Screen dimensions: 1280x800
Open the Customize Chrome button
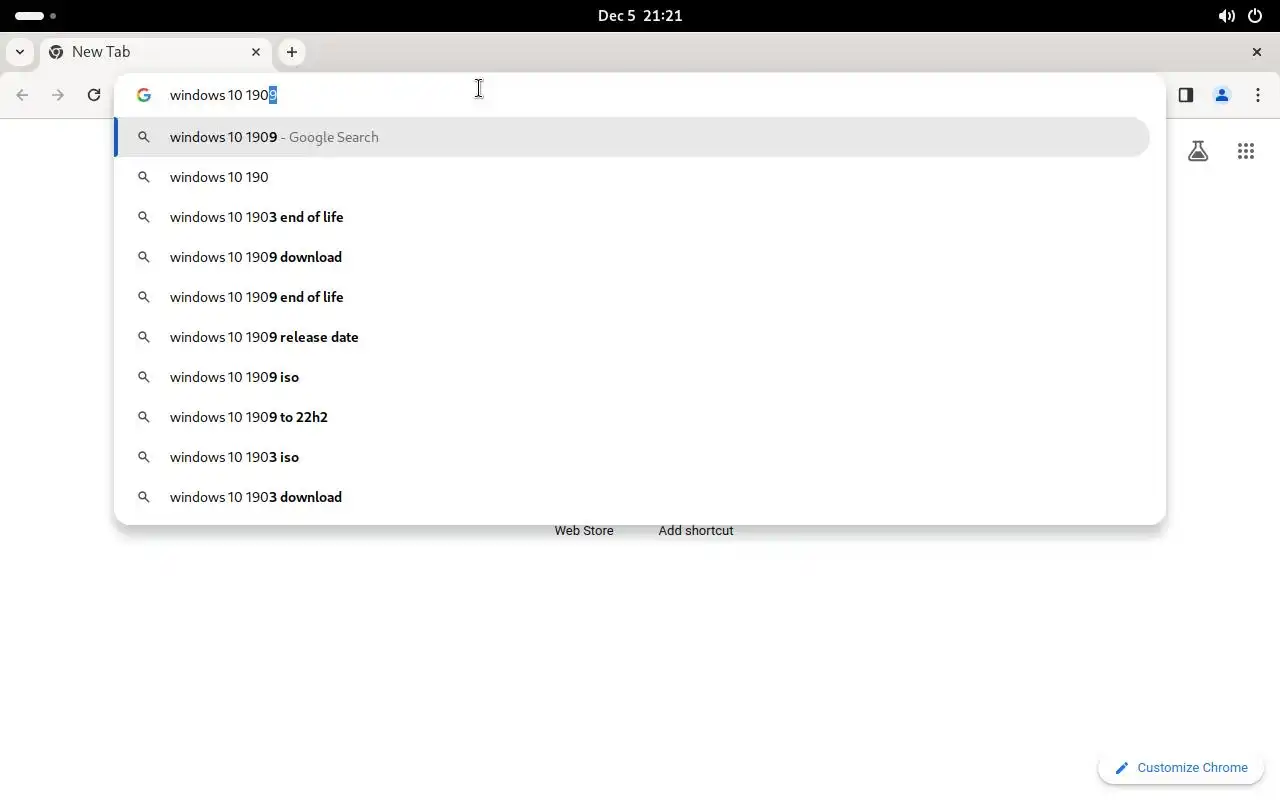(x=1181, y=768)
